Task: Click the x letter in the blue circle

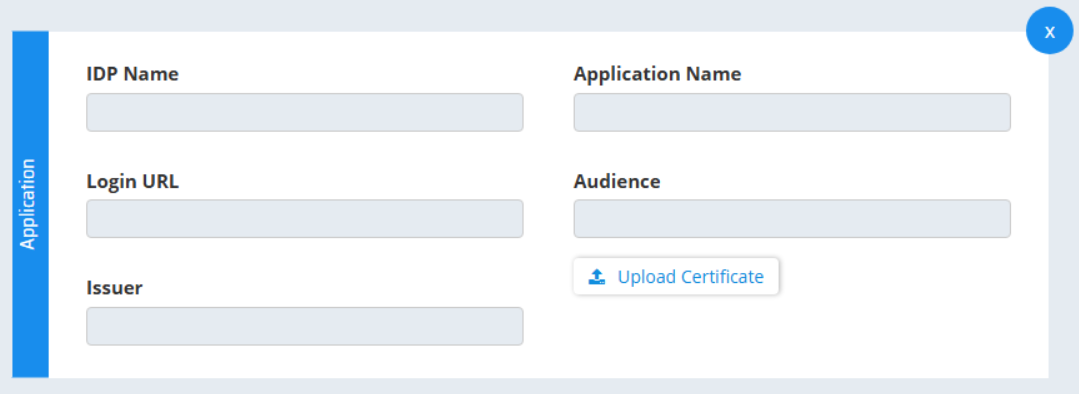Action: [1049, 32]
